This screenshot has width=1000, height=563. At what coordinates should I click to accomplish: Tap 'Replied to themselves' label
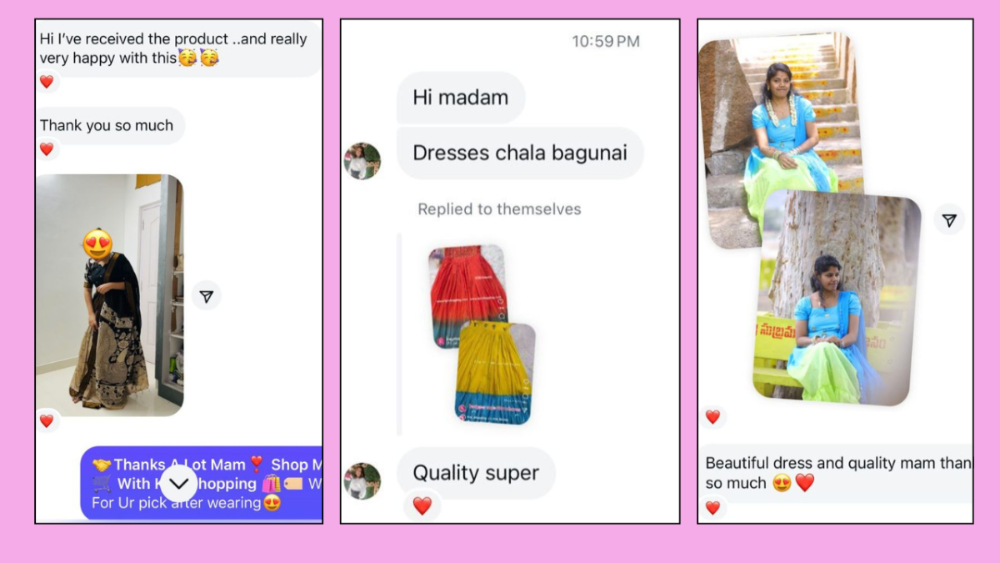[499, 209]
